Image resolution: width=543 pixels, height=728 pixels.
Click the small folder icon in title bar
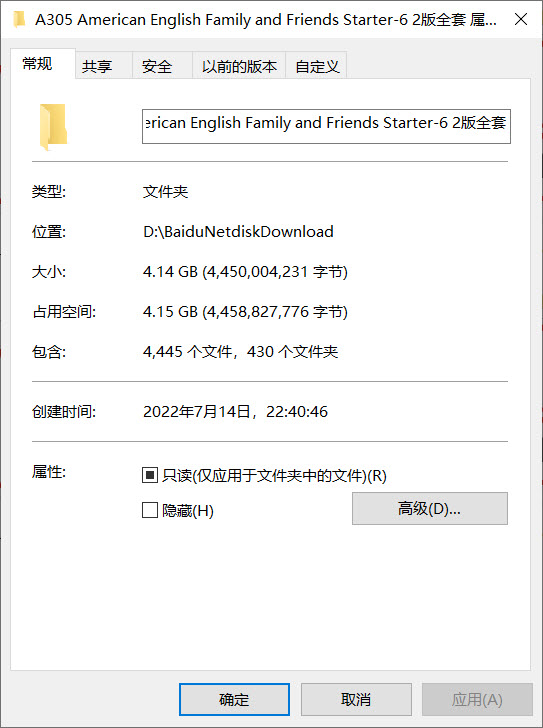(x=19, y=20)
